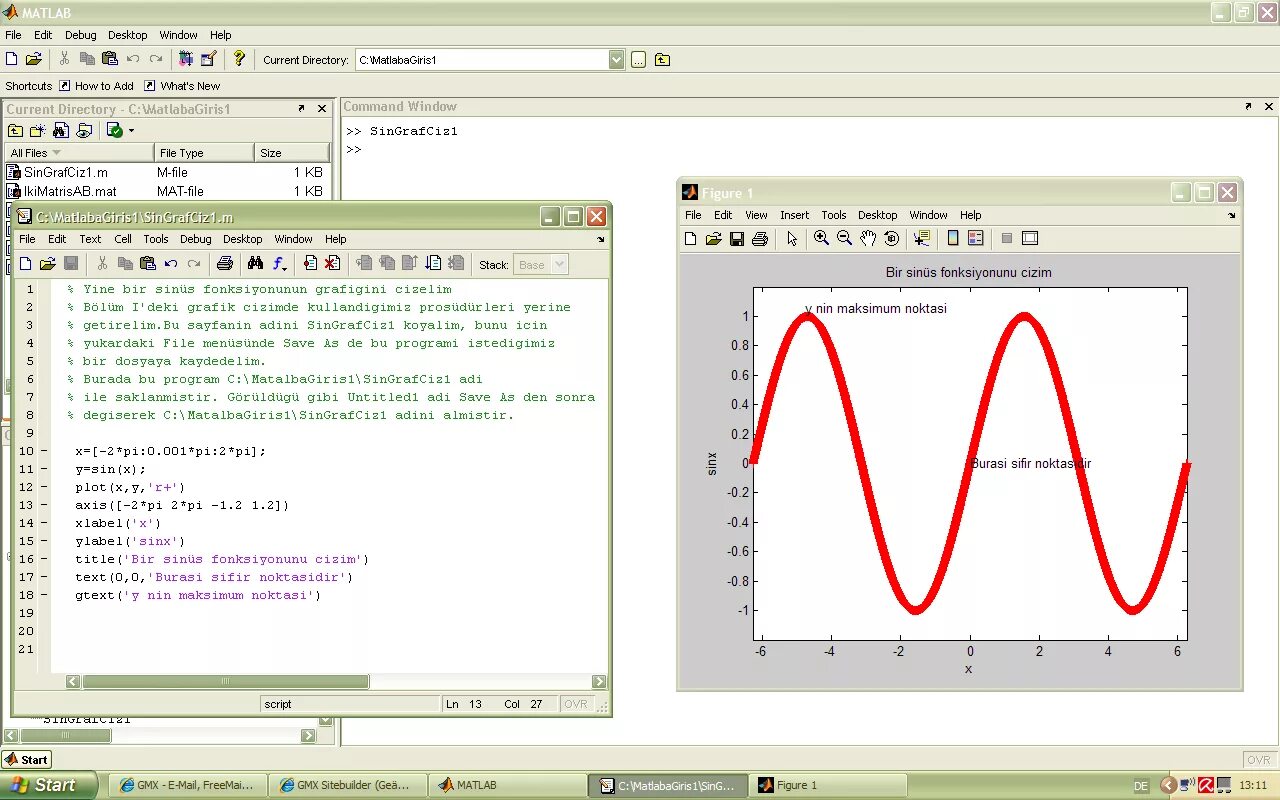This screenshot has height=800, width=1280.
Task: Click Find Files binoculars in Current Directory panel
Action: [x=61, y=130]
